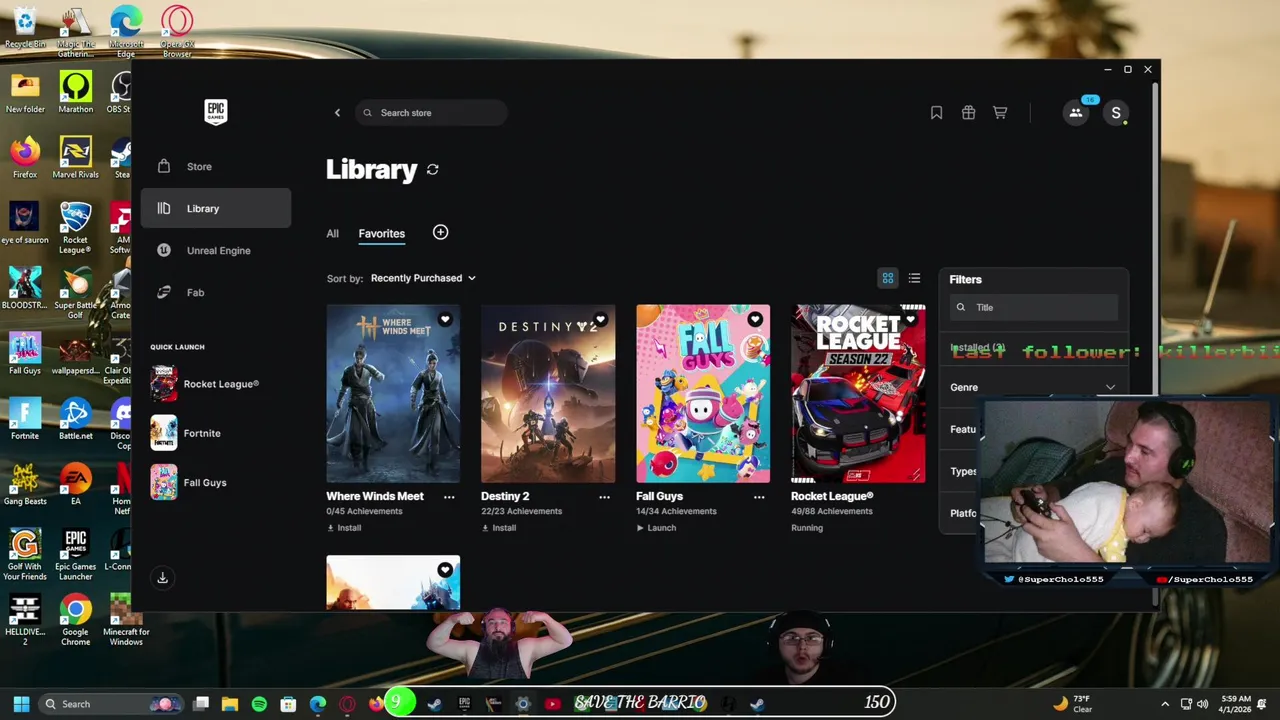Click the Where Winds Meet cover art
This screenshot has height=720, width=1280.
pyautogui.click(x=393, y=394)
